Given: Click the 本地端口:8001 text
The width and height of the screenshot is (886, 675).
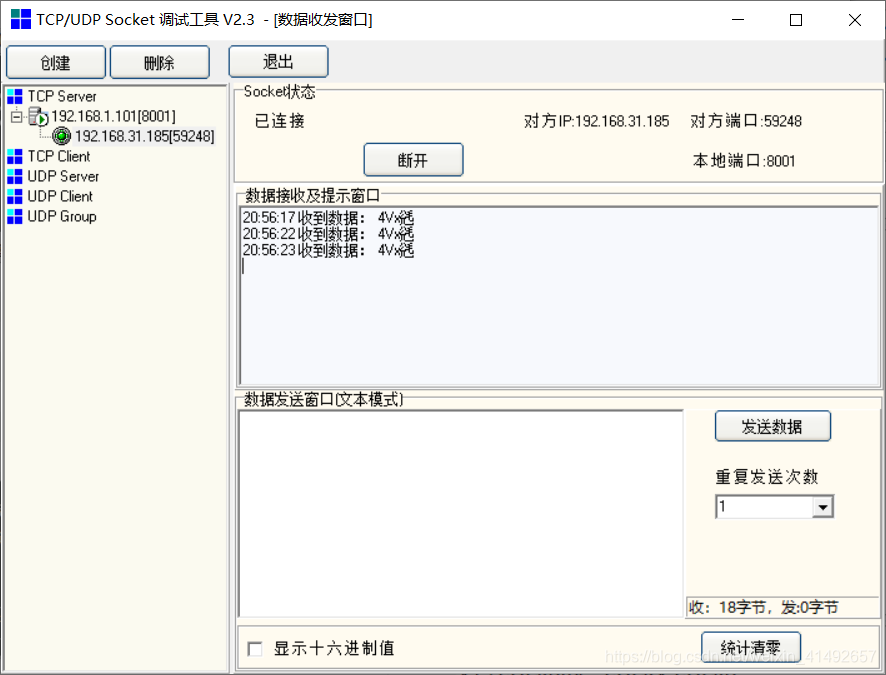Looking at the screenshot, I should coord(744,161).
